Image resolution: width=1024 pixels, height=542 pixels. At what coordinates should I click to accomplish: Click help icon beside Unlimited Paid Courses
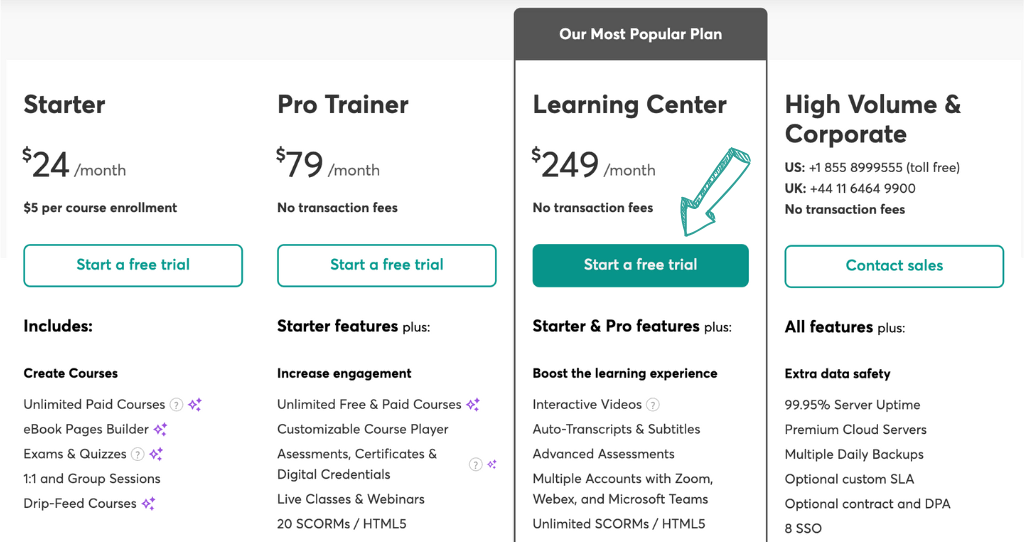click(x=176, y=405)
